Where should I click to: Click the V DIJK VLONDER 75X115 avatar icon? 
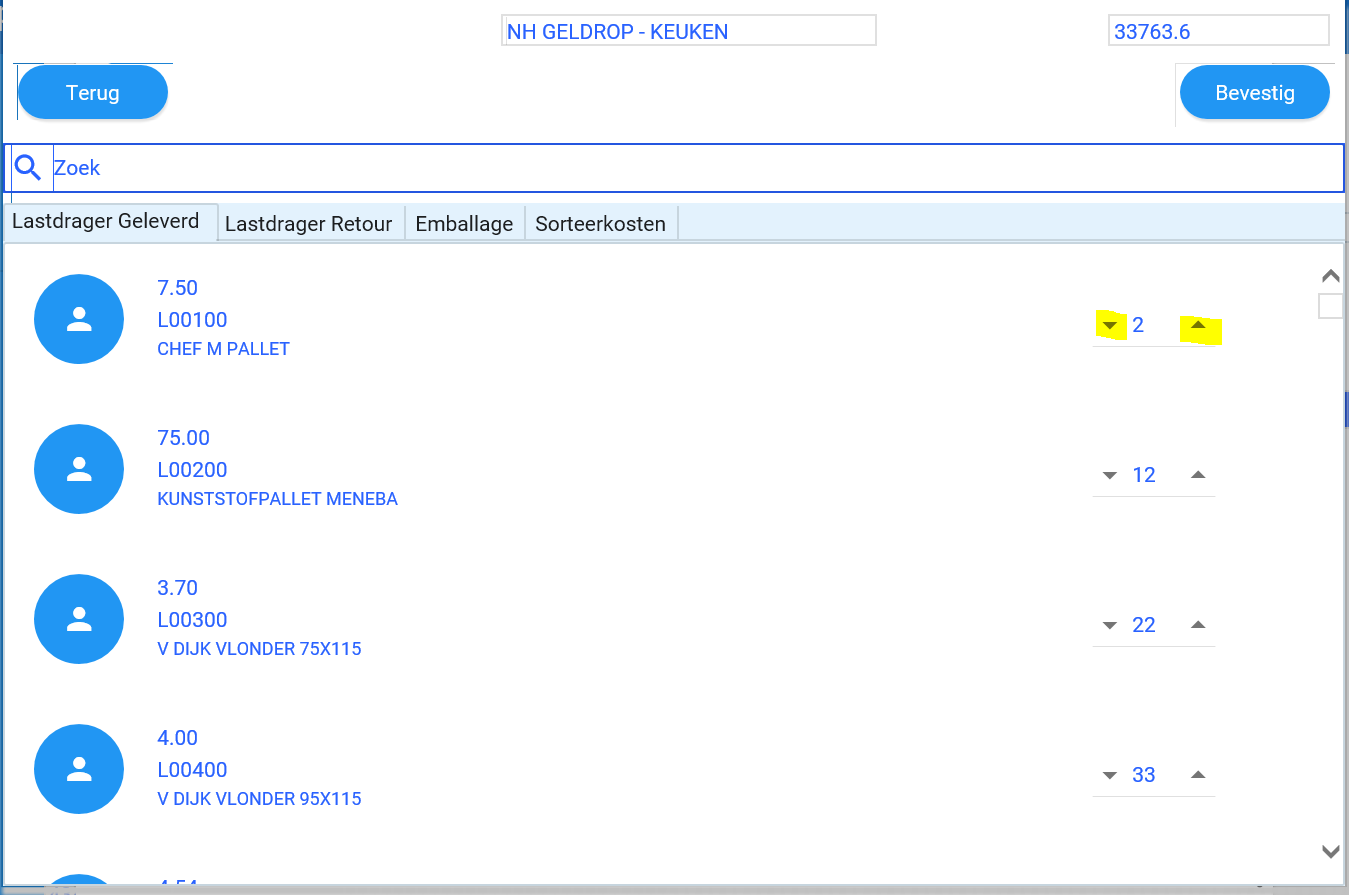point(79,619)
